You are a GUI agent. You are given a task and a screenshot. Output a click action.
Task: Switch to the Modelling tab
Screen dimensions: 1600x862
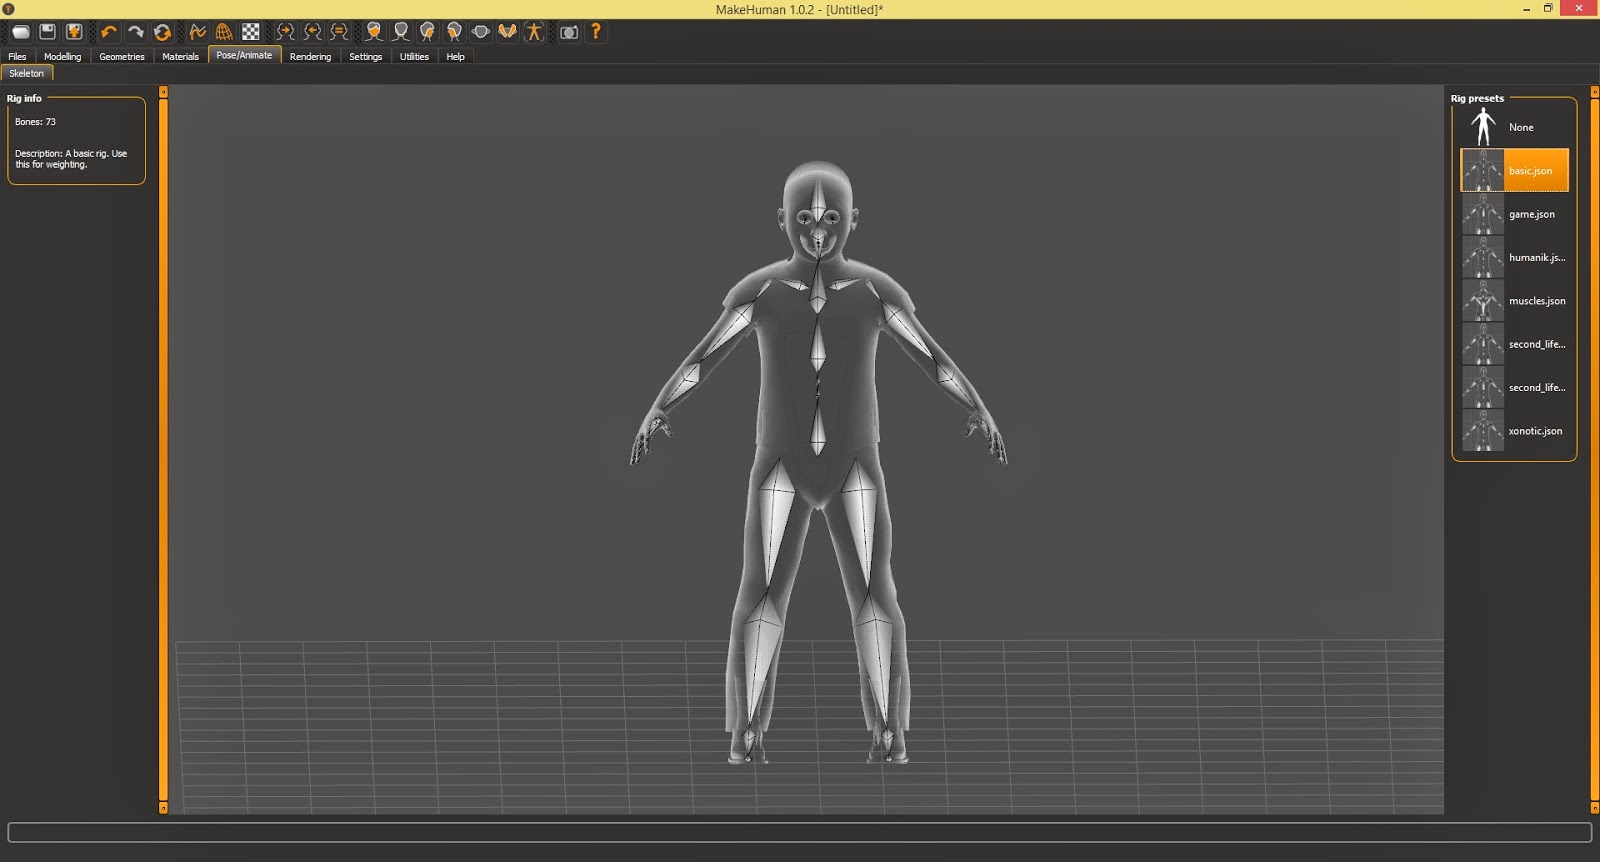pos(62,57)
